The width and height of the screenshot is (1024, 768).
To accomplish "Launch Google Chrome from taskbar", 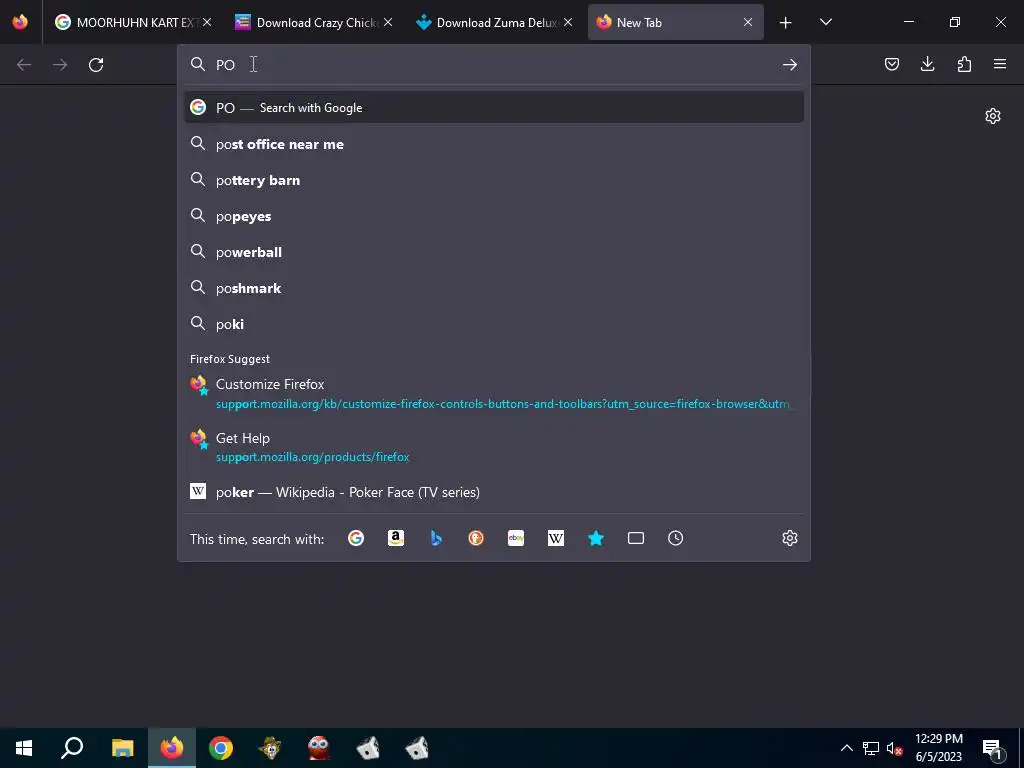I will coord(221,748).
